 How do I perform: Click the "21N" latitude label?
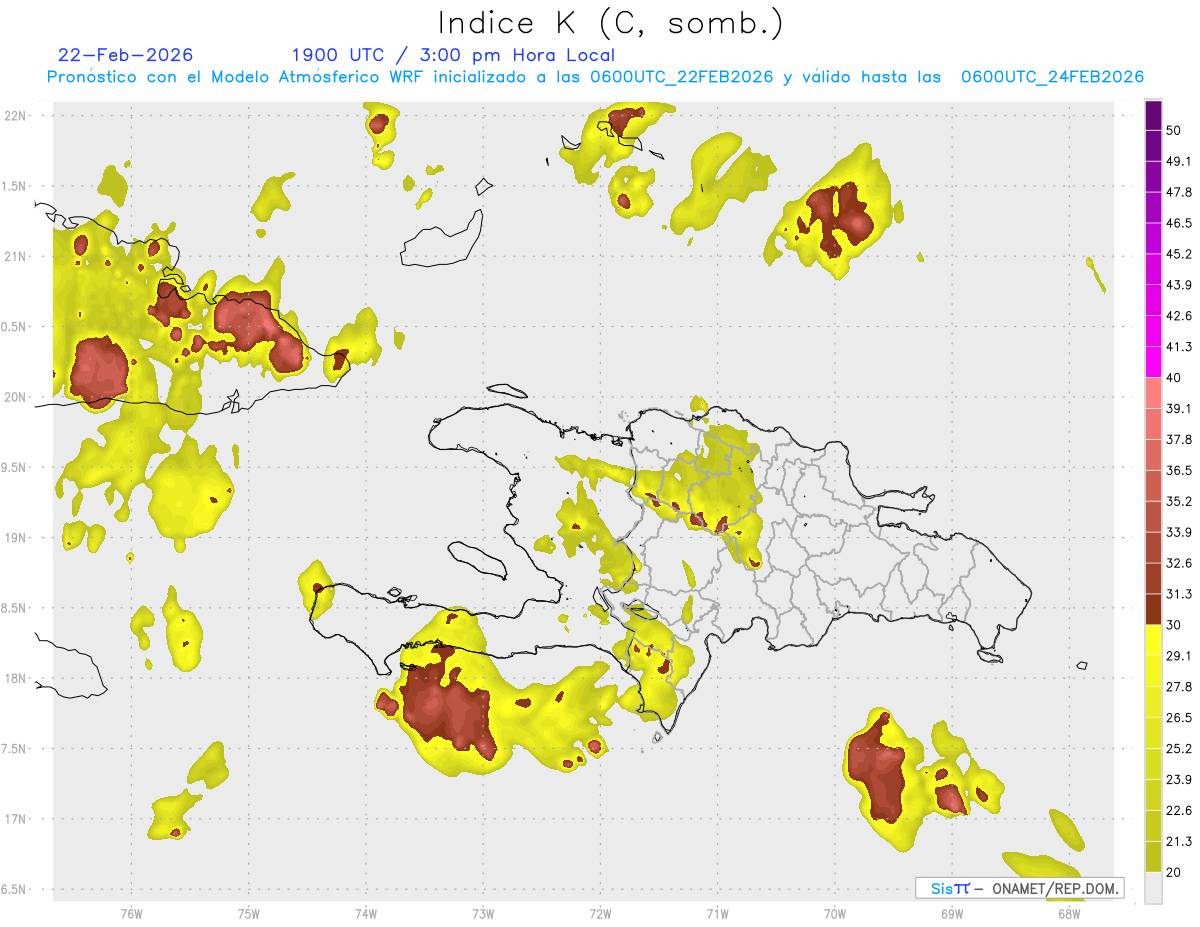[15, 257]
